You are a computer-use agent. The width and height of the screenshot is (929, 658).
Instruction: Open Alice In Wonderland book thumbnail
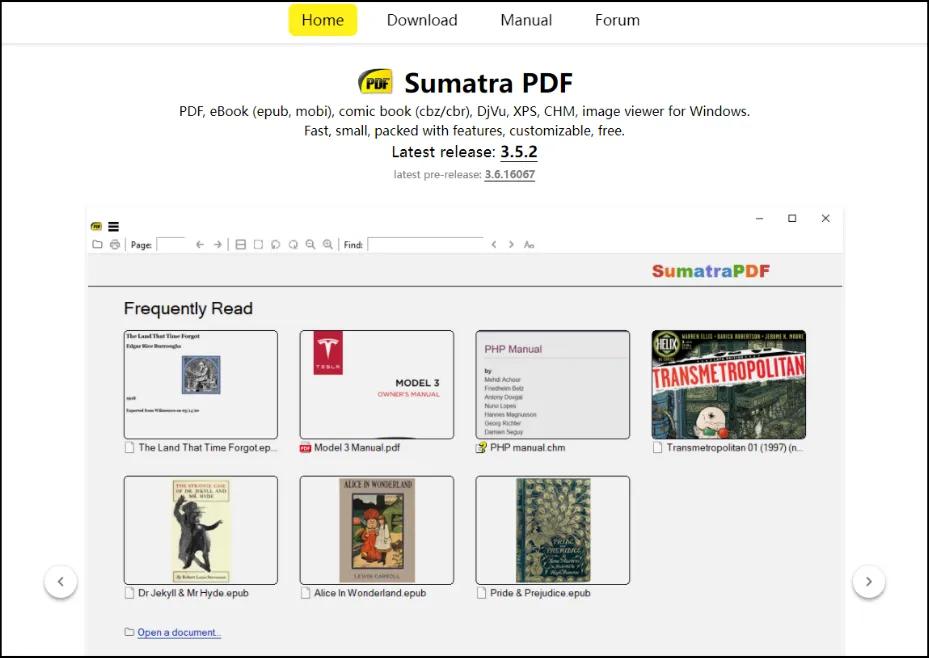pyautogui.click(x=377, y=530)
